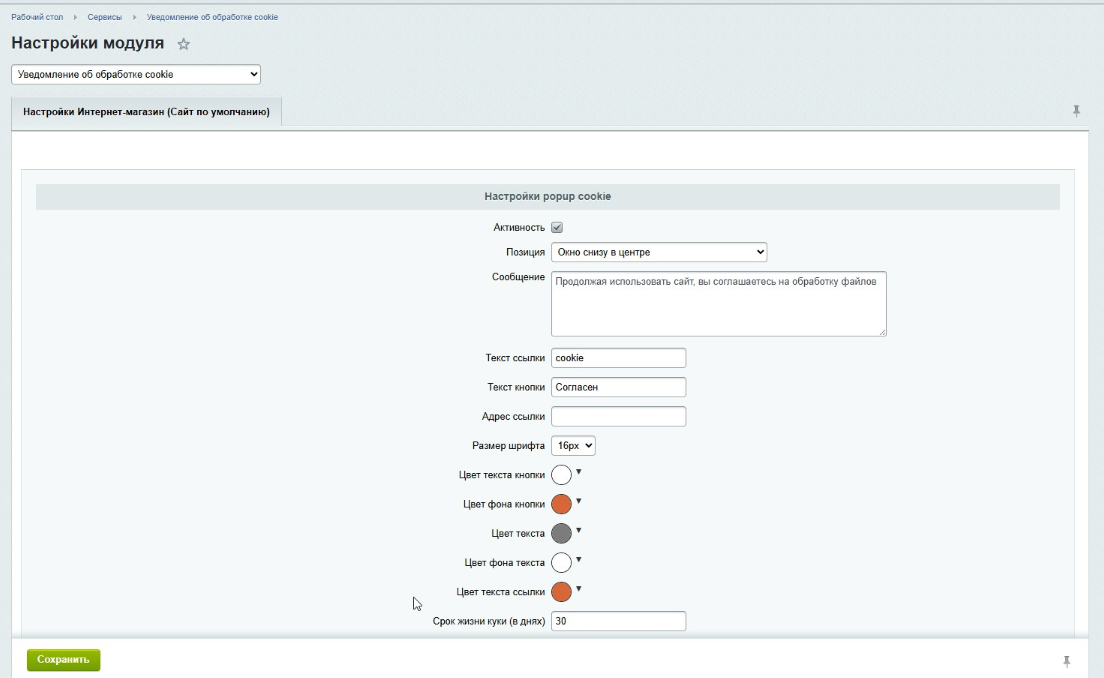Open the Позиция dropdown
1104x678 pixels.
[x=659, y=252]
